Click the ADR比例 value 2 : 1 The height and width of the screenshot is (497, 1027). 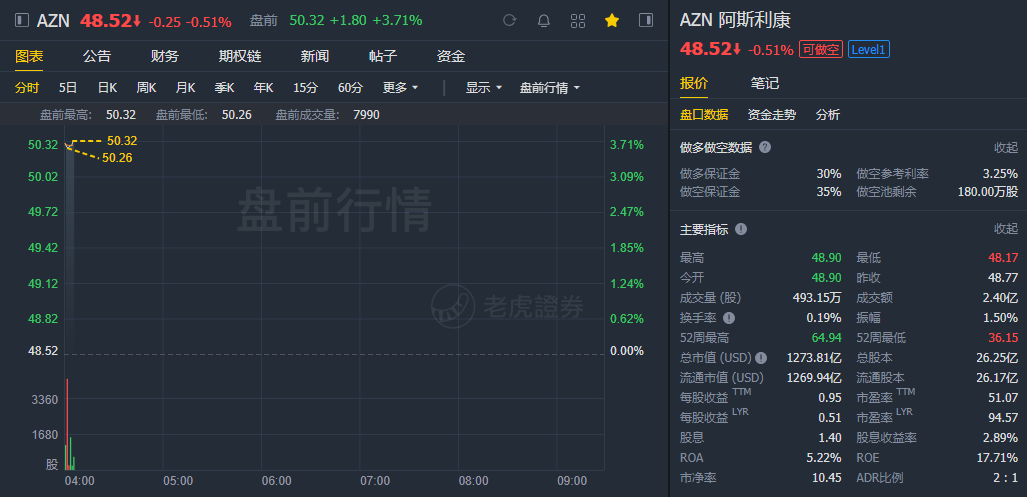click(1004, 478)
